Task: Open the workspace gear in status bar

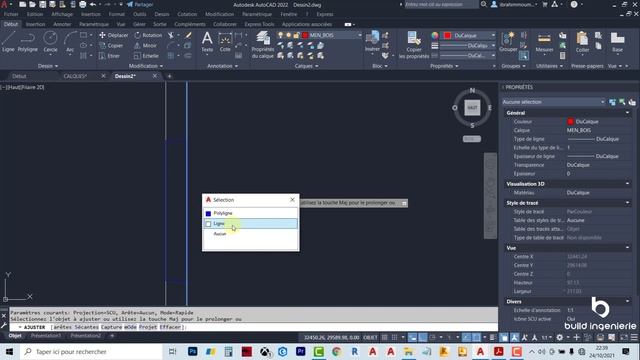Action: coord(560,337)
